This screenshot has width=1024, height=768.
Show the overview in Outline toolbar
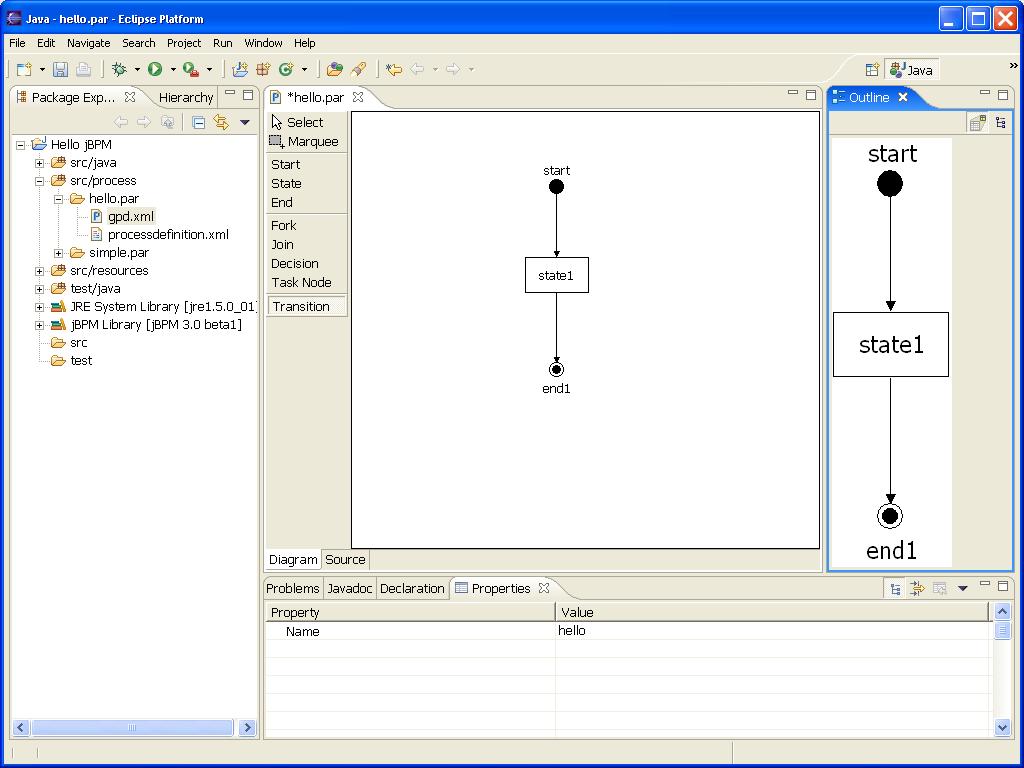point(977,123)
